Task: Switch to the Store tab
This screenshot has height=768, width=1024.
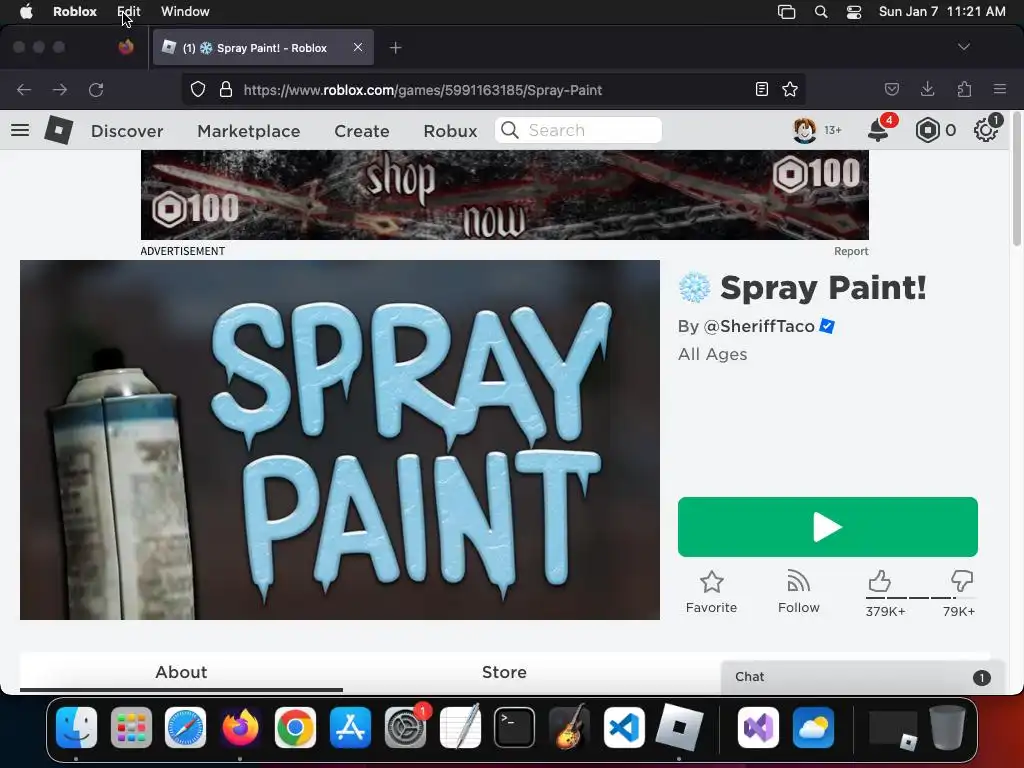Action: (504, 672)
